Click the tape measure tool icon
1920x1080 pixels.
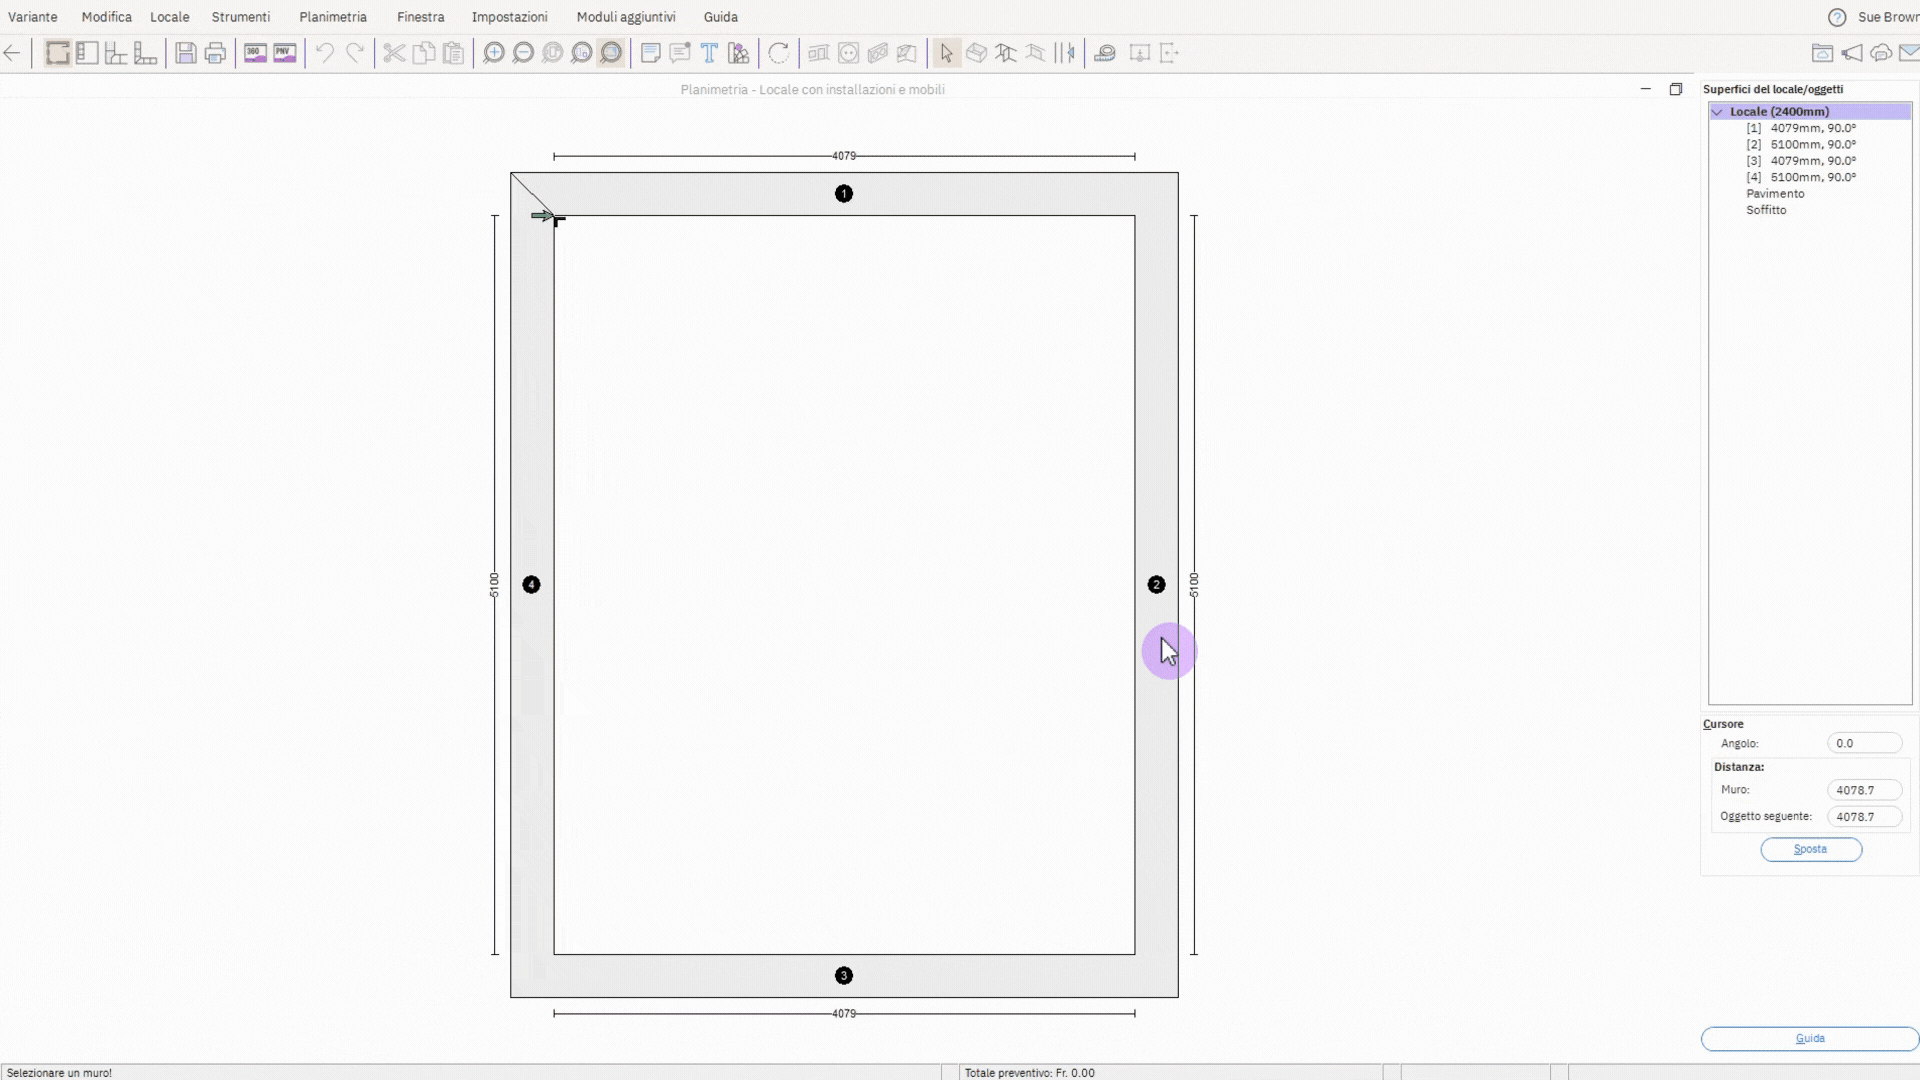(1105, 53)
